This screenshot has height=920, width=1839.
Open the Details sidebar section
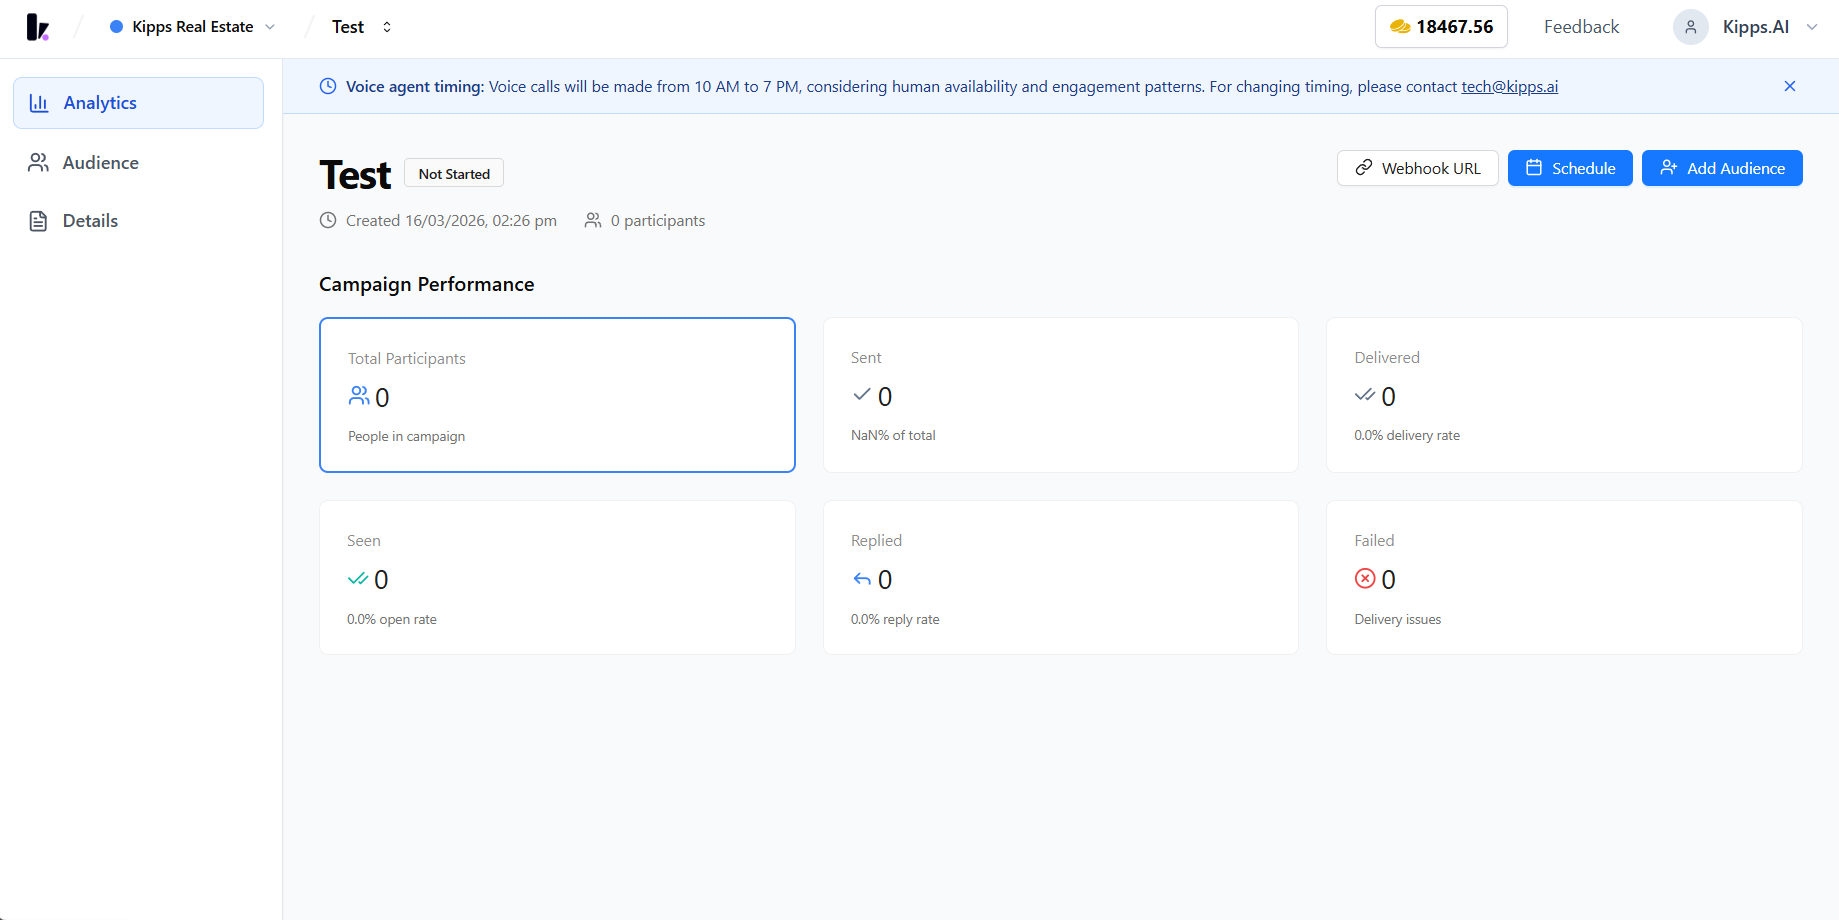[138, 221]
